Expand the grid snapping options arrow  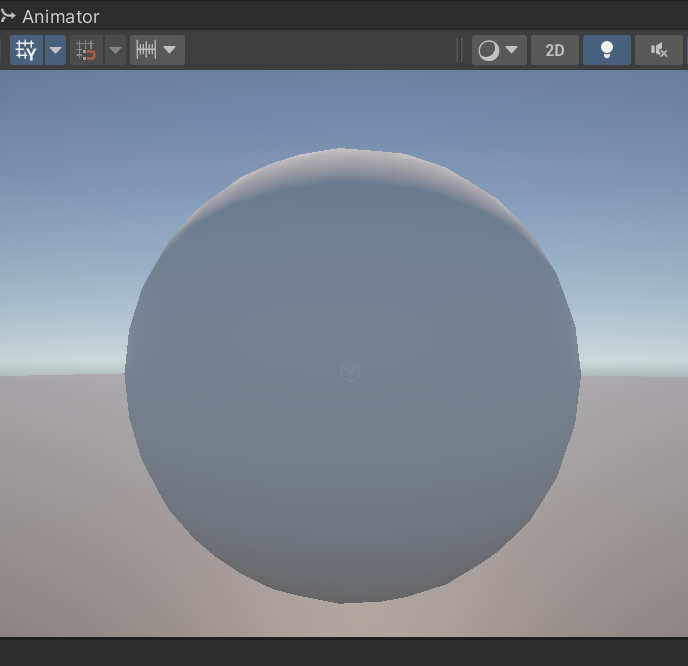click(x=115, y=50)
